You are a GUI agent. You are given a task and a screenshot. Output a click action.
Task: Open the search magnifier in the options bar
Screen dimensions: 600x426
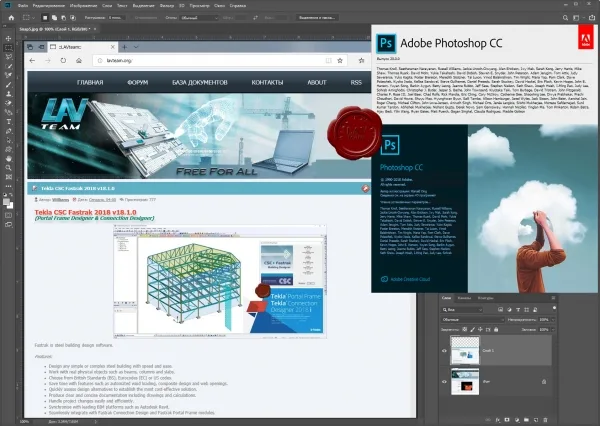point(565,18)
